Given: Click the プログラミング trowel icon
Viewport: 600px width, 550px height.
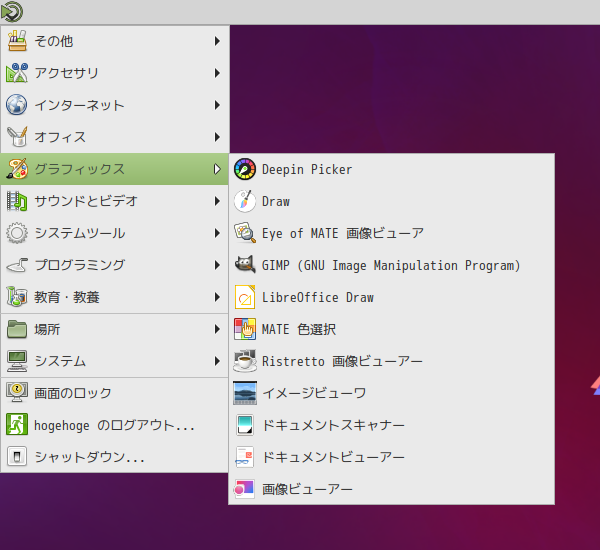Looking at the screenshot, I should point(17,265).
